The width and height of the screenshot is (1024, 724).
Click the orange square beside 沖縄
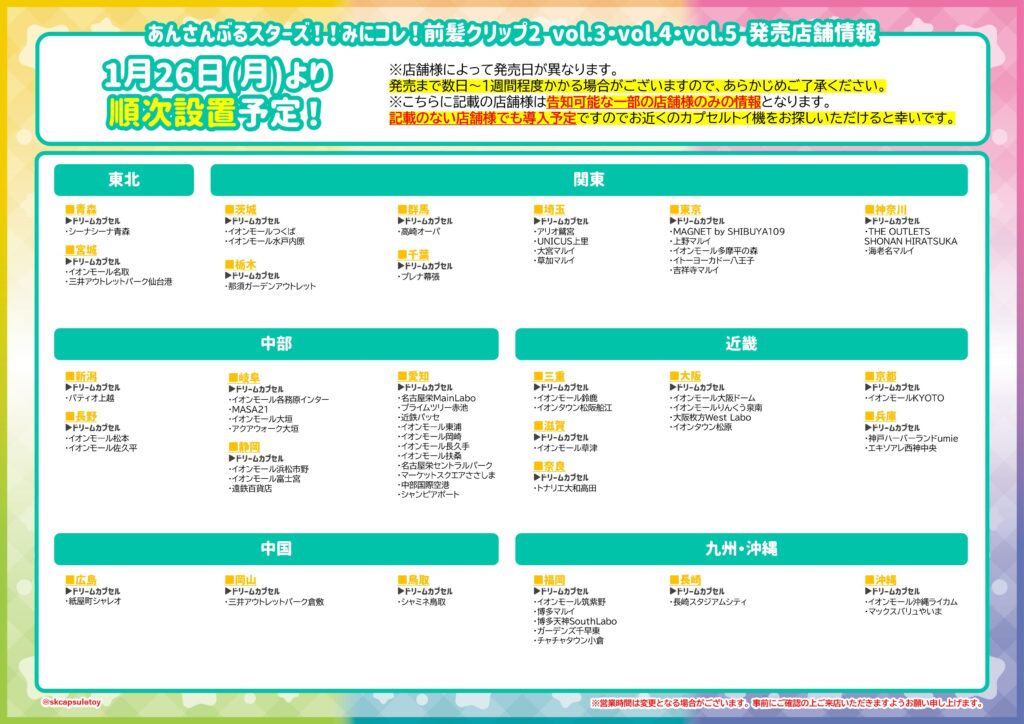(x=869, y=580)
